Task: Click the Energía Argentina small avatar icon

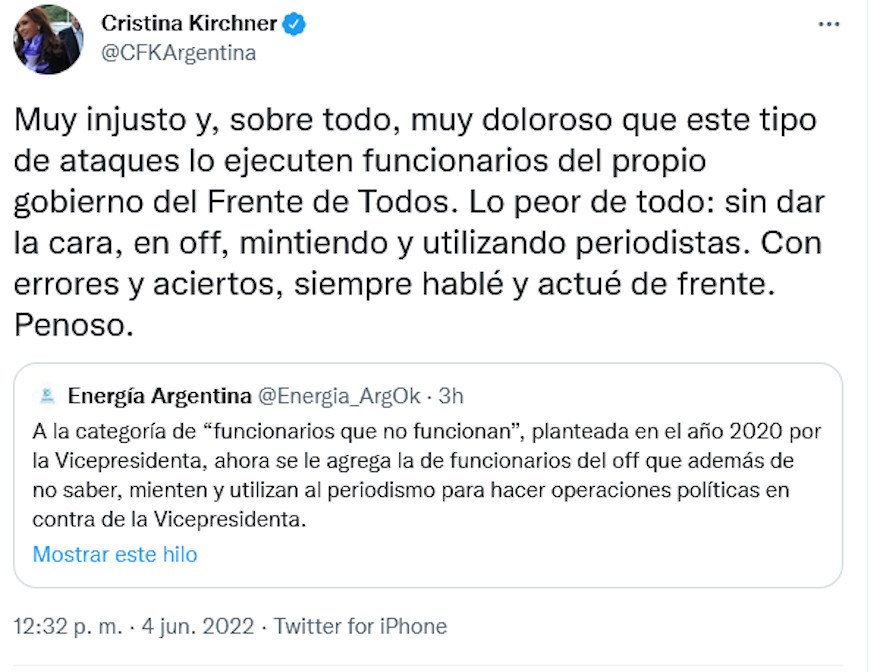Action: tap(46, 396)
